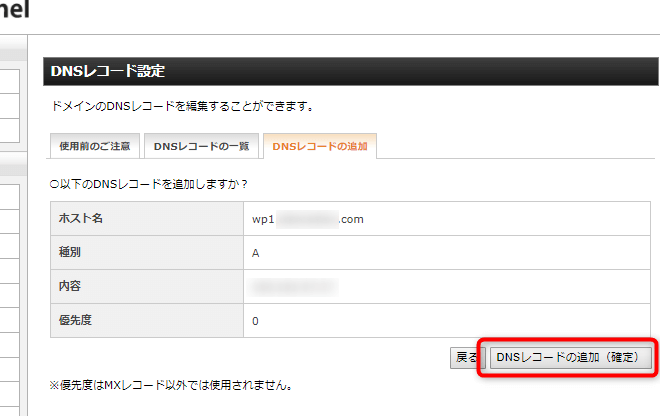Screen dimensions: 660x416
Task: Click the partial panel logo at top-left
Action: pyautogui.click(x=14, y=10)
